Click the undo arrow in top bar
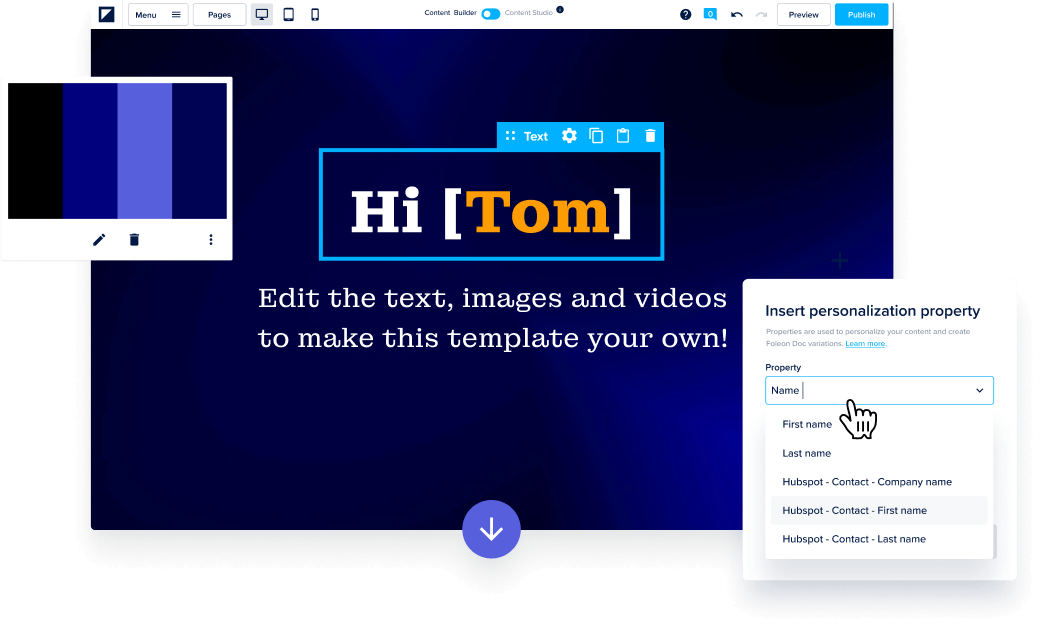This screenshot has height=631, width=1044. (737, 15)
